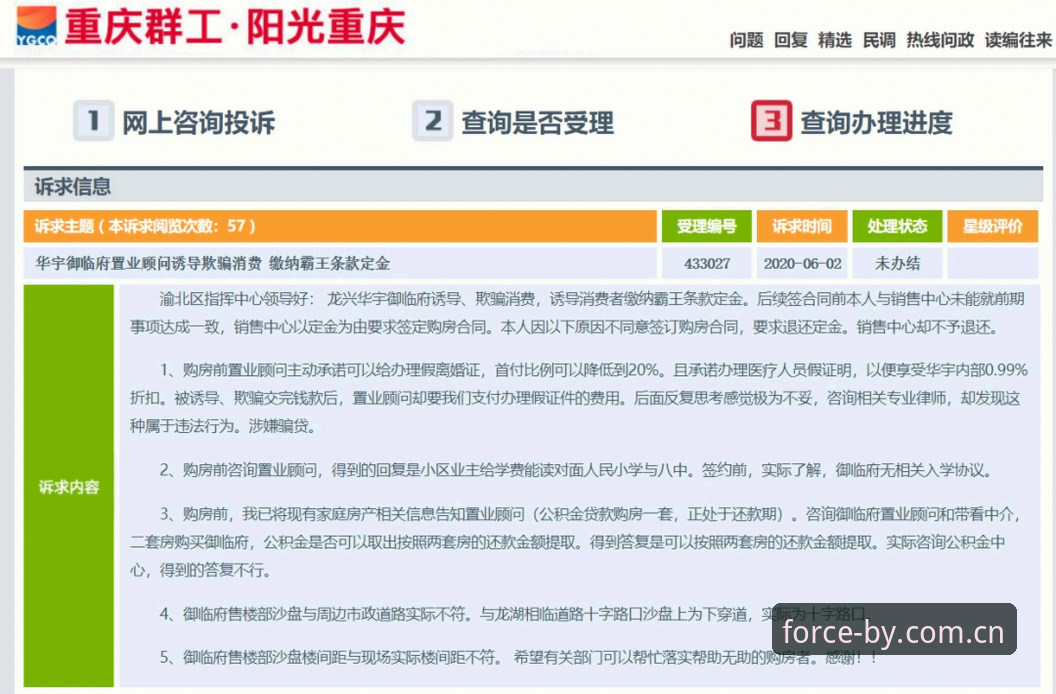Click point 2 about 人民小学与八中
The image size is (1056, 694).
576,470
